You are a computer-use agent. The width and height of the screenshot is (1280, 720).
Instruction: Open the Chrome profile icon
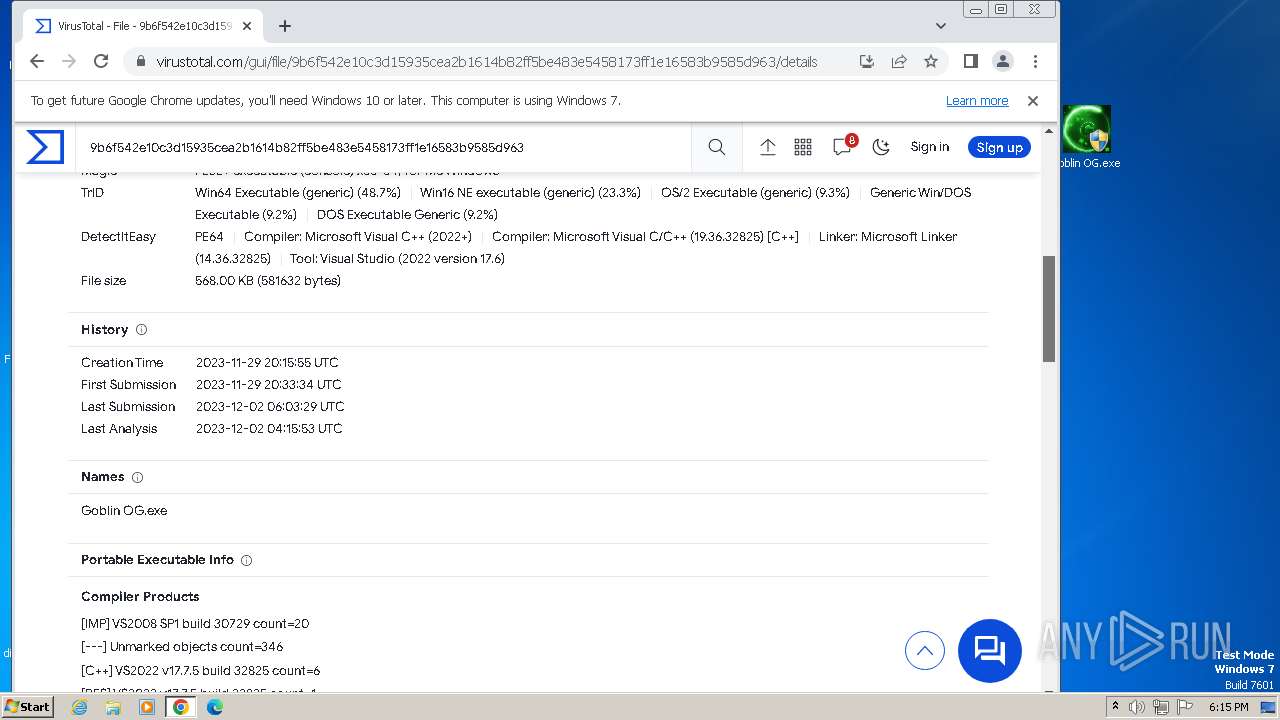point(1003,61)
